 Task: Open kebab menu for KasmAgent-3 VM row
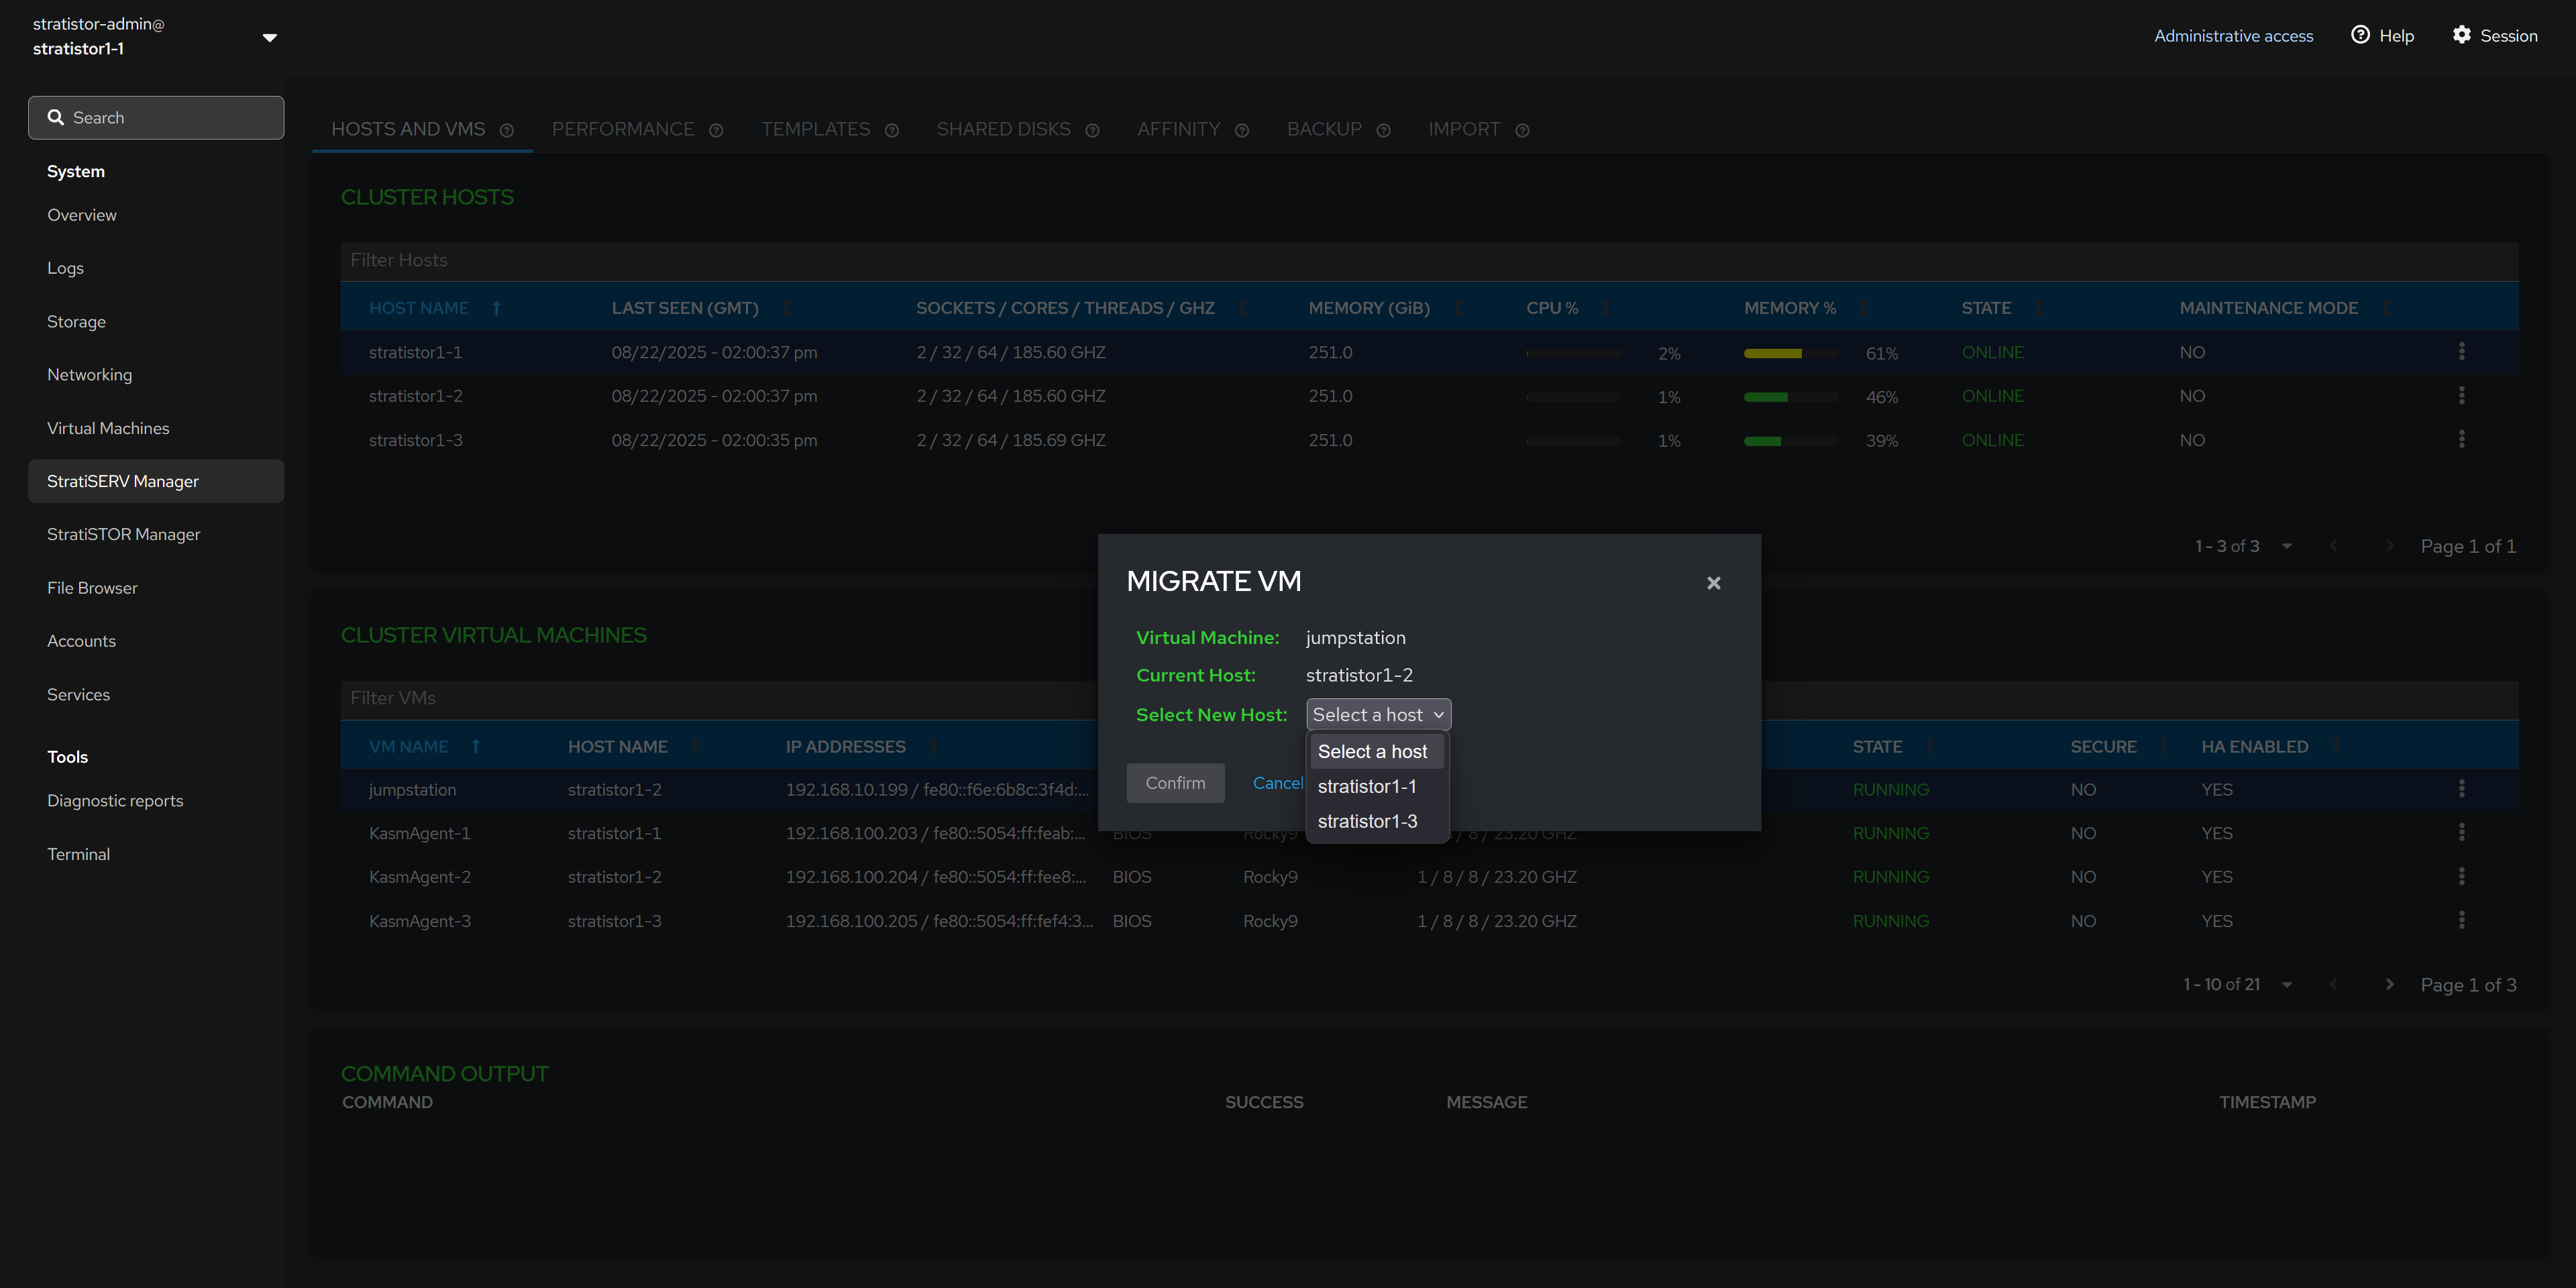click(2461, 920)
